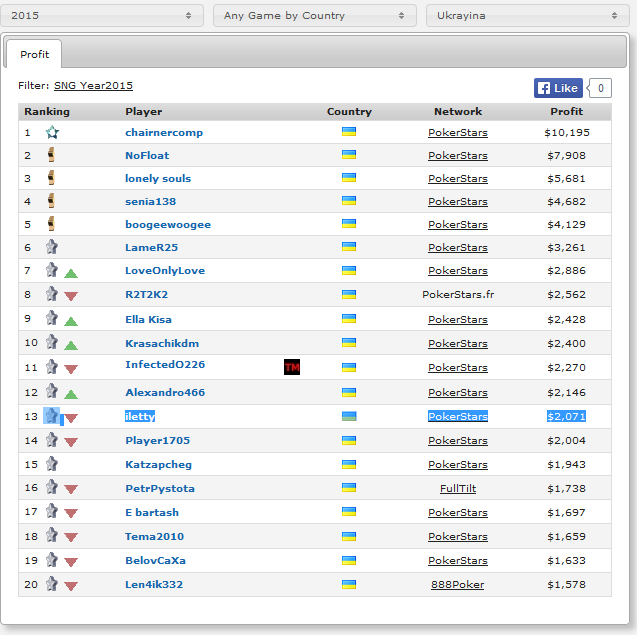Click the red down arrow in R2T2K2 row
Image resolution: width=637 pixels, height=635 pixels.
pos(71,297)
